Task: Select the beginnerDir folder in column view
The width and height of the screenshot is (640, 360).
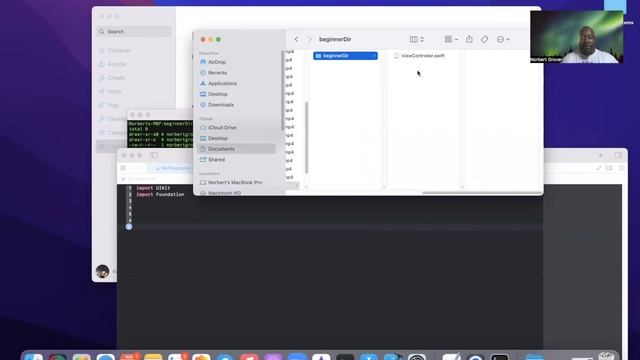Action: pos(345,56)
